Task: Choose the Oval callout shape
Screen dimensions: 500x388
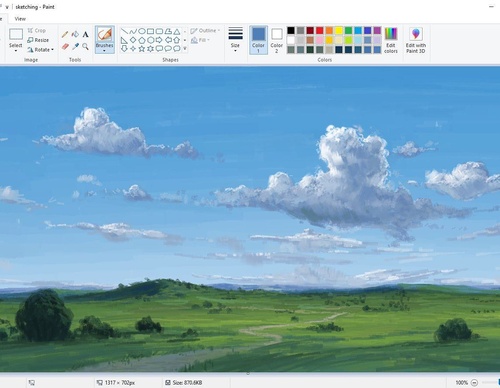Action: [168, 49]
